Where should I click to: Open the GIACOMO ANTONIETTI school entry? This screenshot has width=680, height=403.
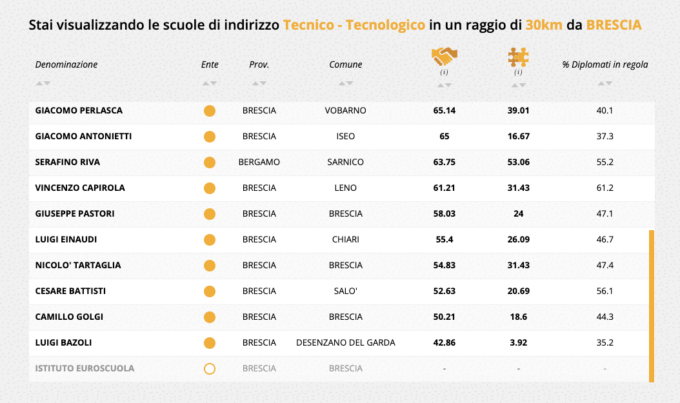pos(84,136)
